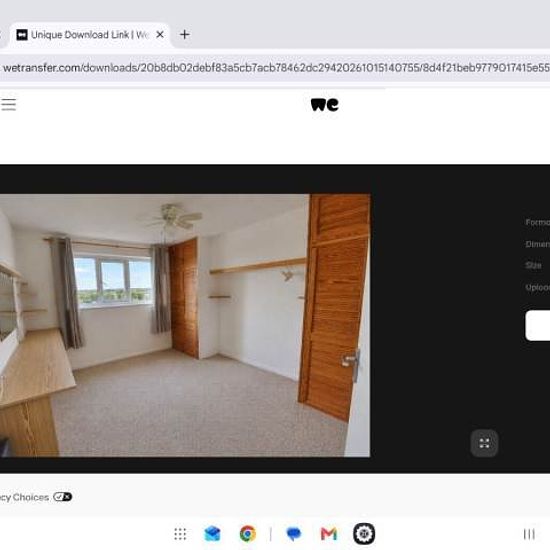Close the Unique Download Link tab

pos(160,34)
